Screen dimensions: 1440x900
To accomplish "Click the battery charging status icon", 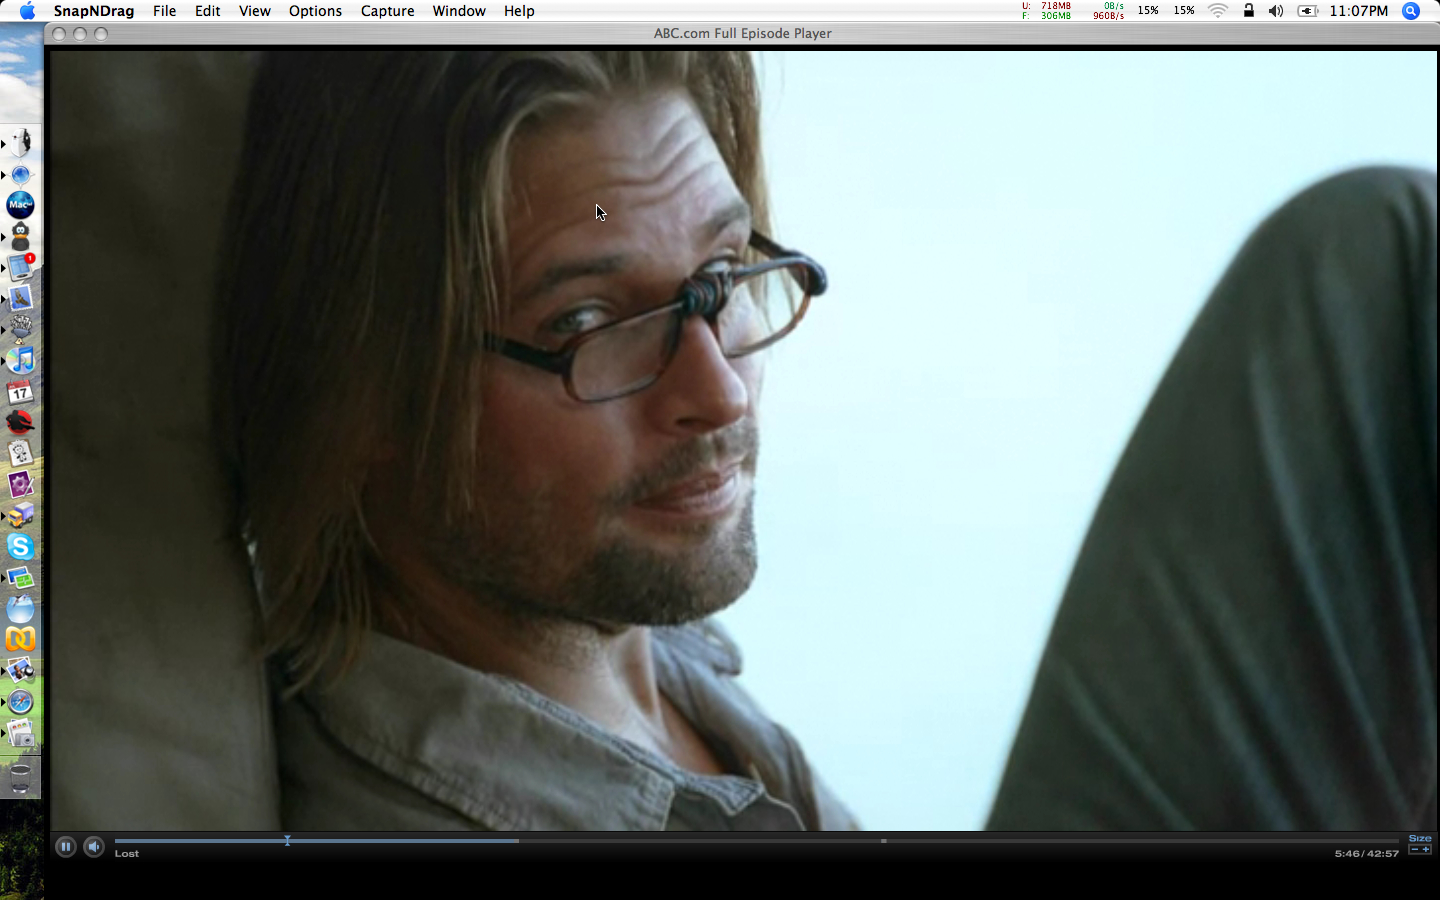I will 1307,11.
